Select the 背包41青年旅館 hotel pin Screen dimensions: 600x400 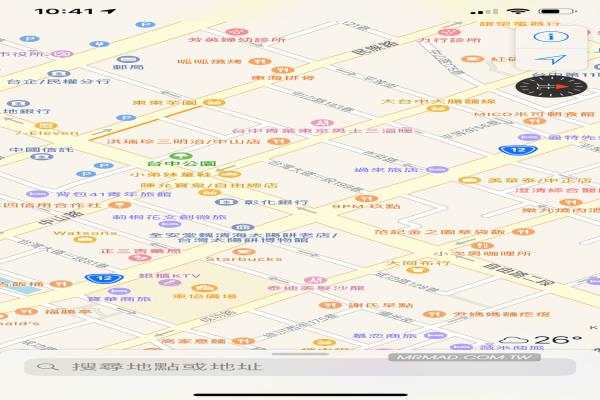[x=37, y=194]
